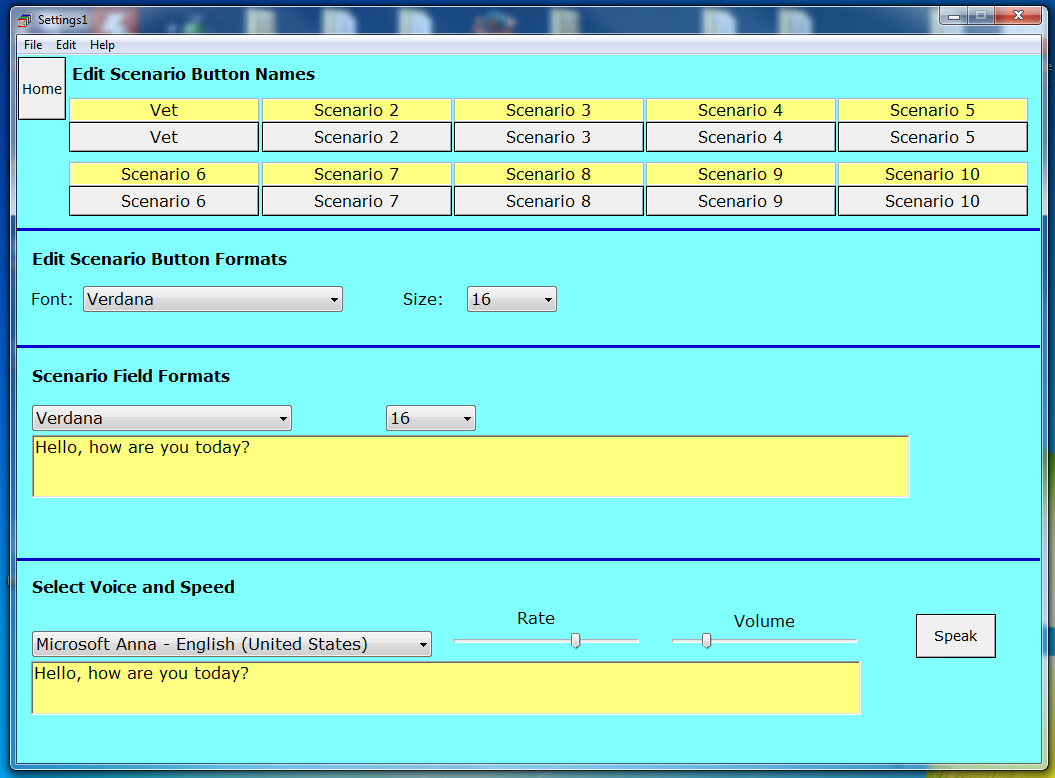Open the Help menu
Image resolution: width=1055 pixels, height=778 pixels.
(102, 45)
